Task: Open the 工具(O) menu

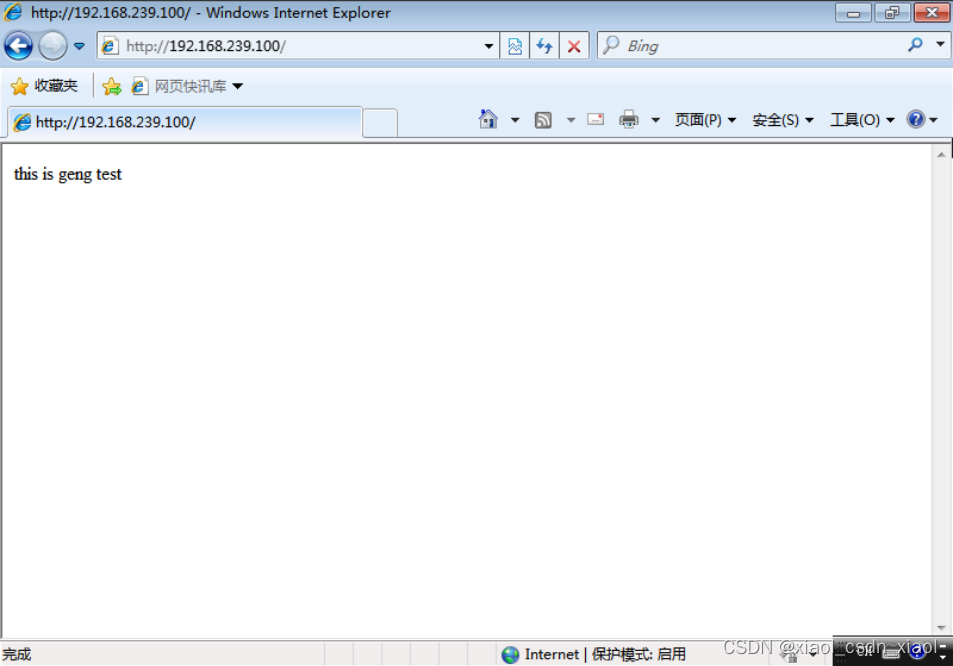Action: [862, 120]
